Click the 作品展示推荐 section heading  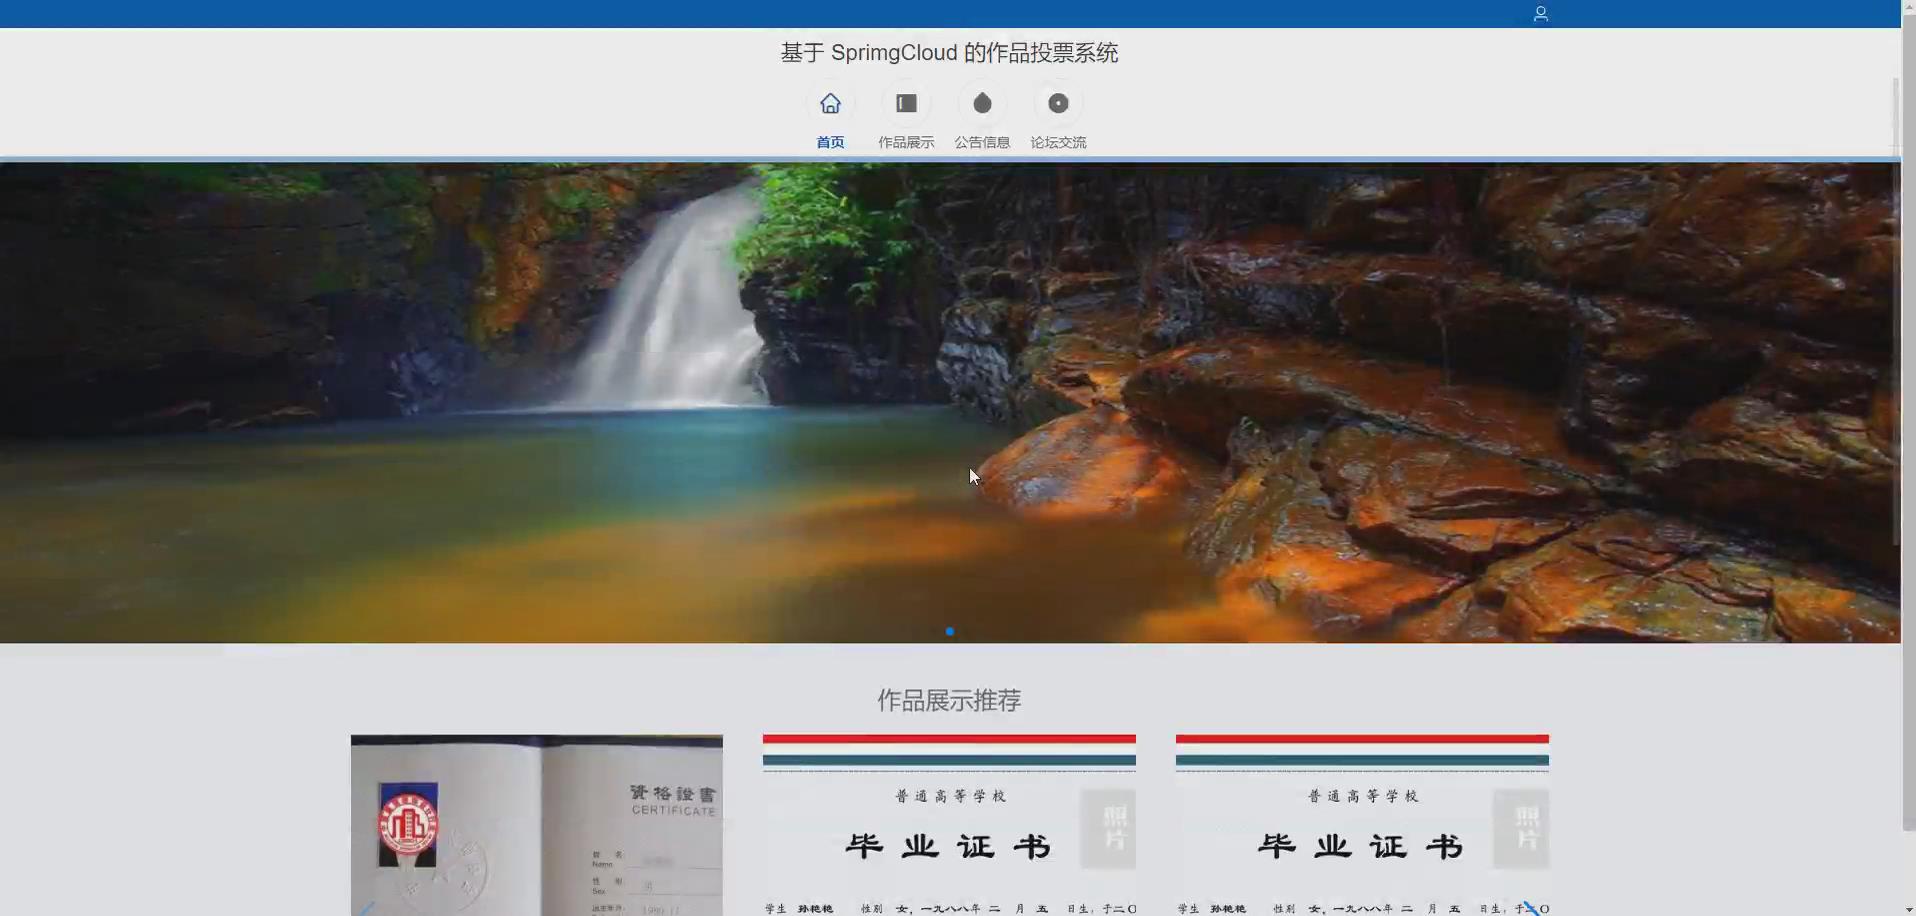click(949, 700)
